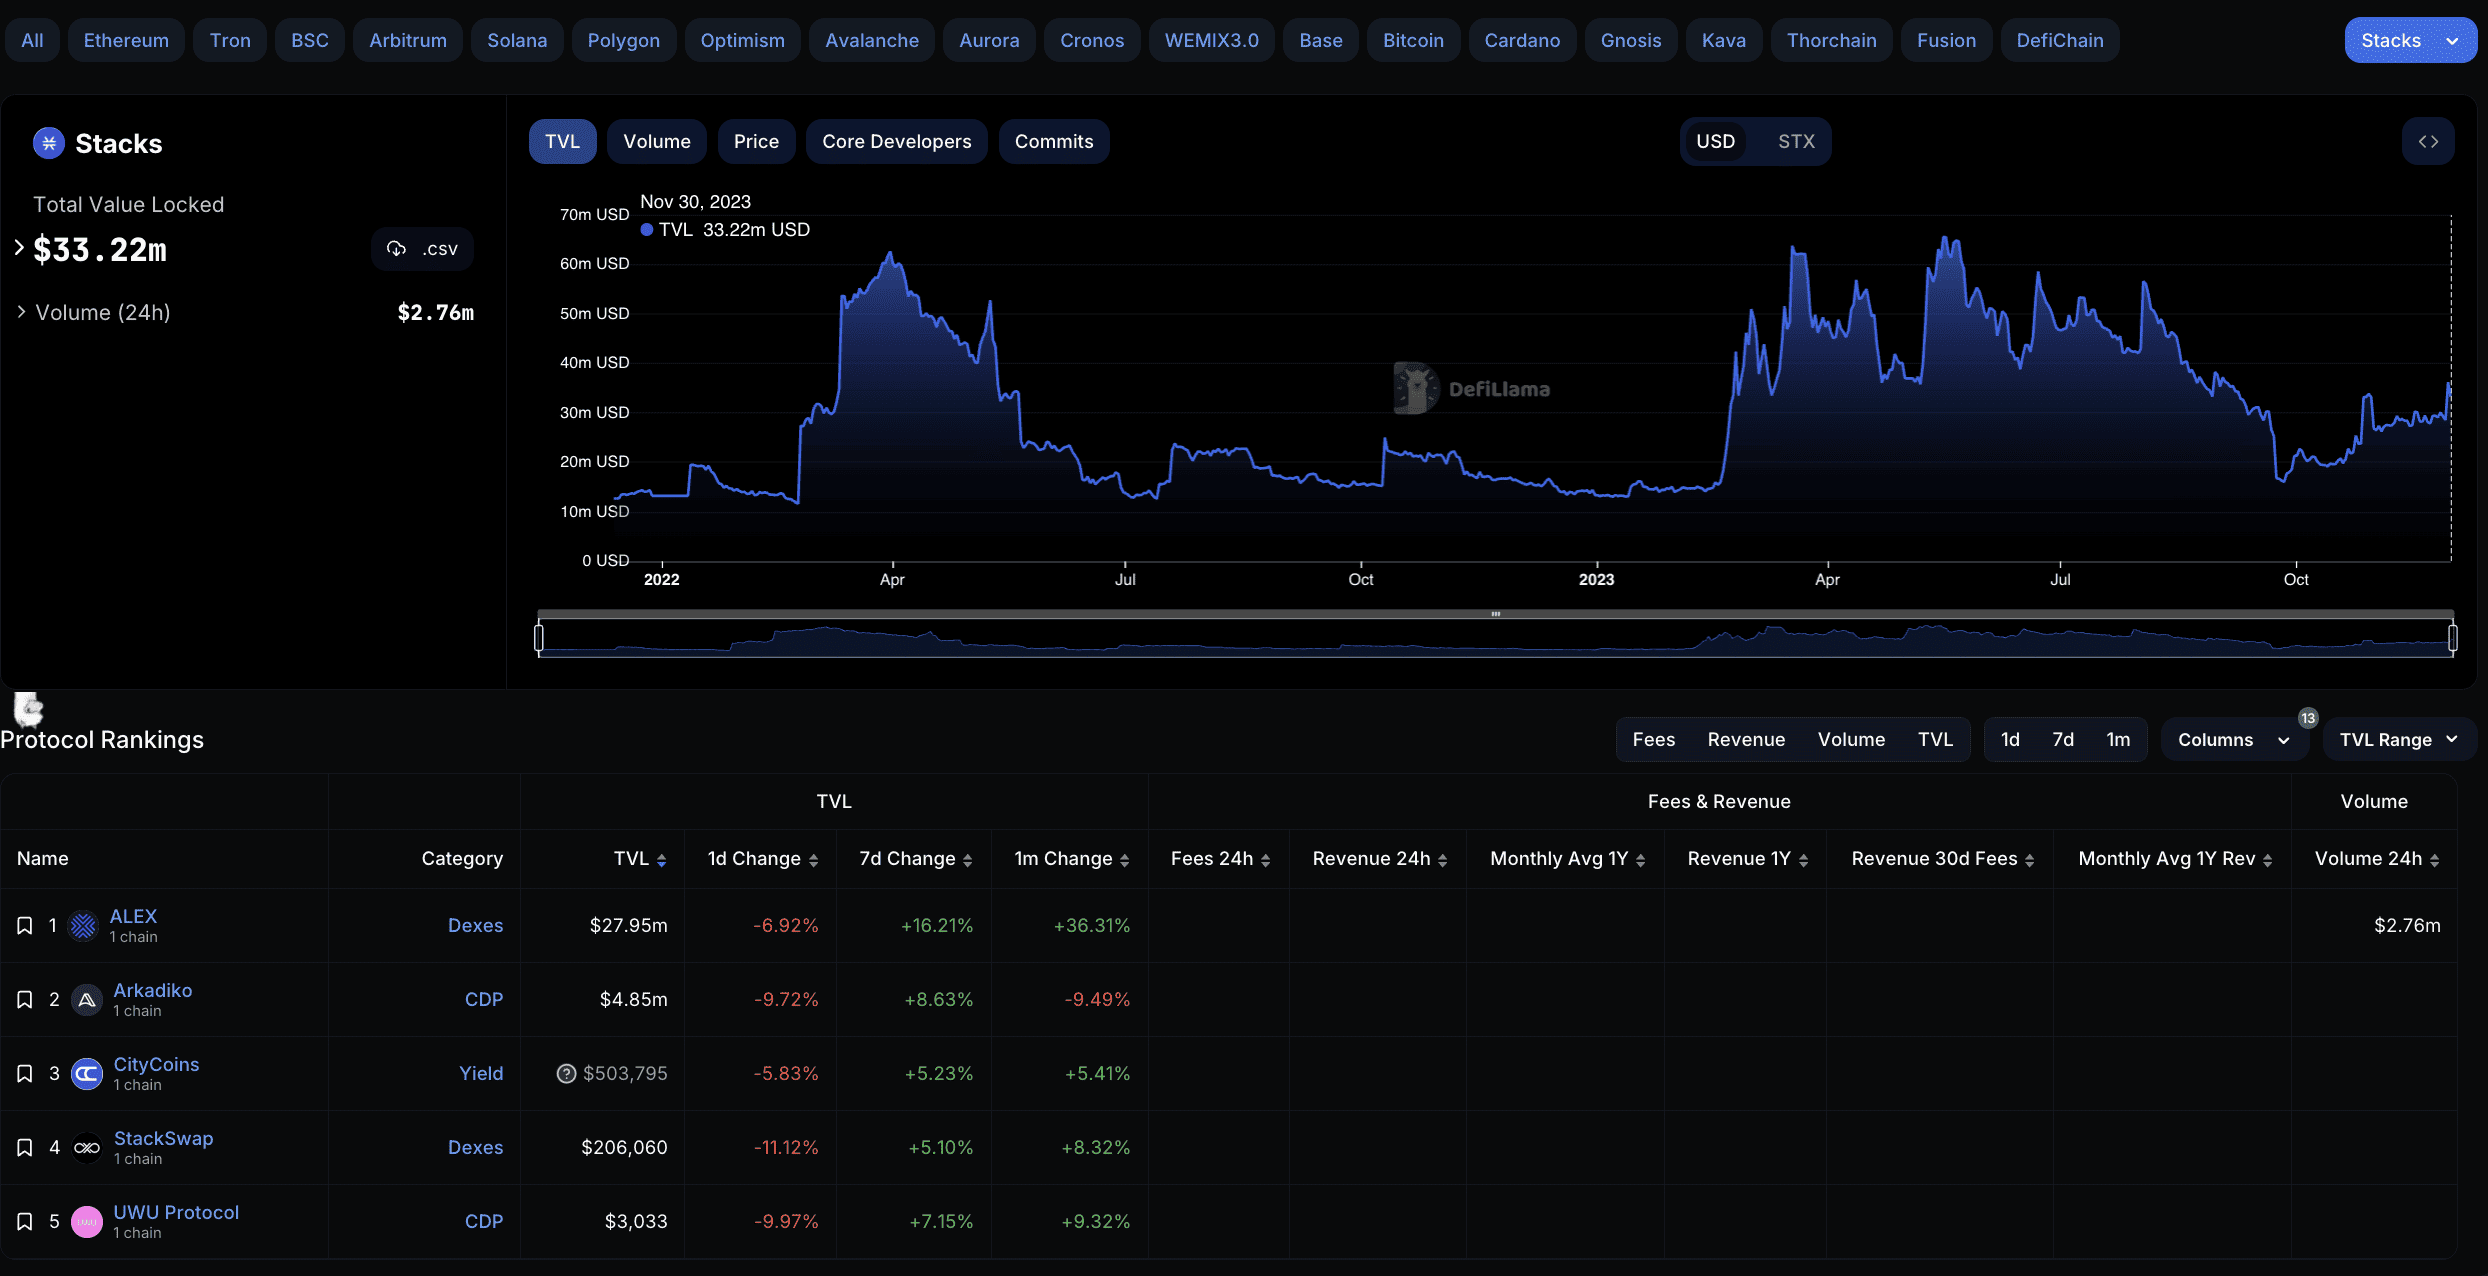Download TVL data as .csv
This screenshot has width=2488, height=1276.
(422, 249)
